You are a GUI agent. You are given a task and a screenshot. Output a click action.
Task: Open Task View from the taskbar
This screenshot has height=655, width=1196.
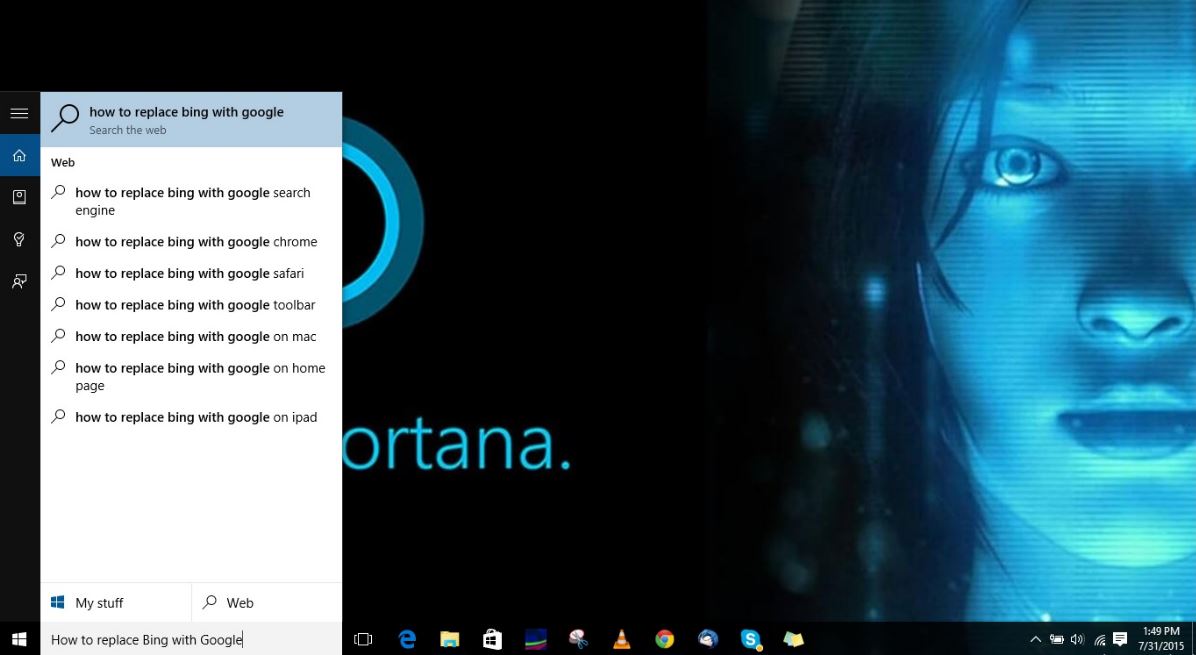coord(363,639)
